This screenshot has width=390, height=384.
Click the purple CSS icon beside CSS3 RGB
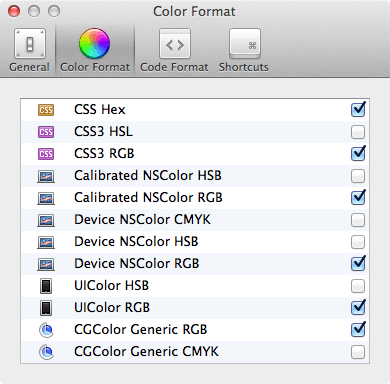[46, 154]
